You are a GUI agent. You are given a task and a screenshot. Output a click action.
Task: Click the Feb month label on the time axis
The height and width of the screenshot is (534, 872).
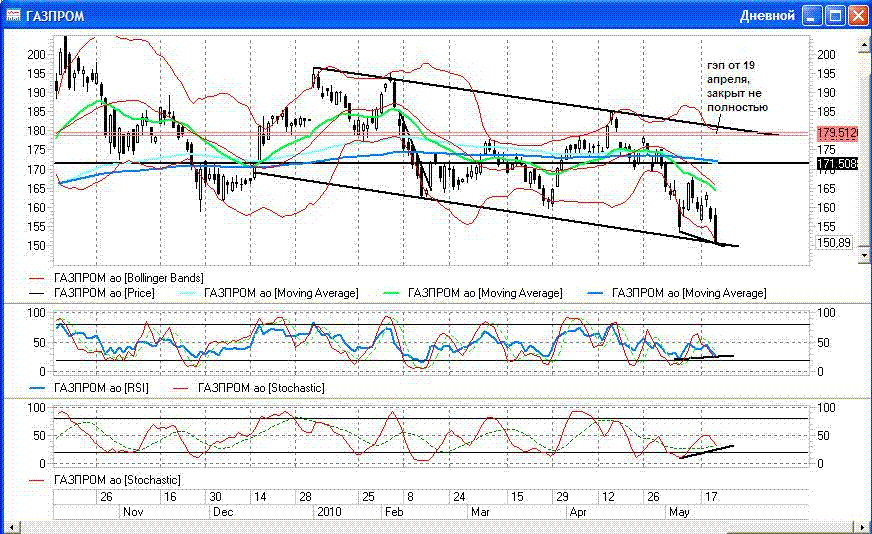(x=394, y=512)
